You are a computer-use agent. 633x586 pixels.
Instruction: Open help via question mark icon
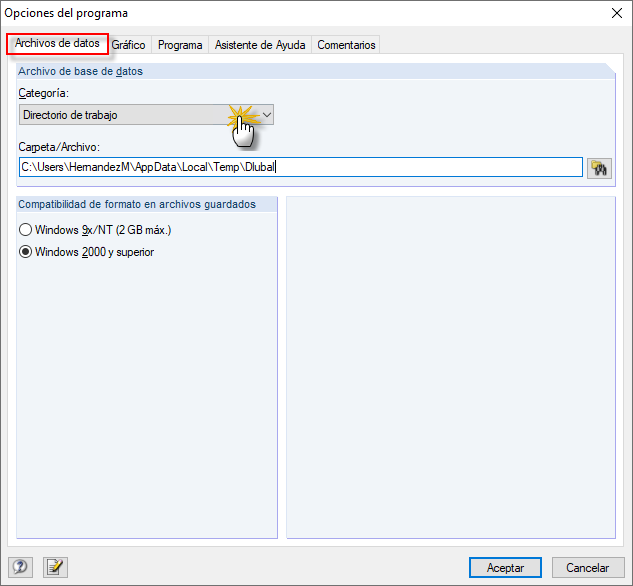21,567
